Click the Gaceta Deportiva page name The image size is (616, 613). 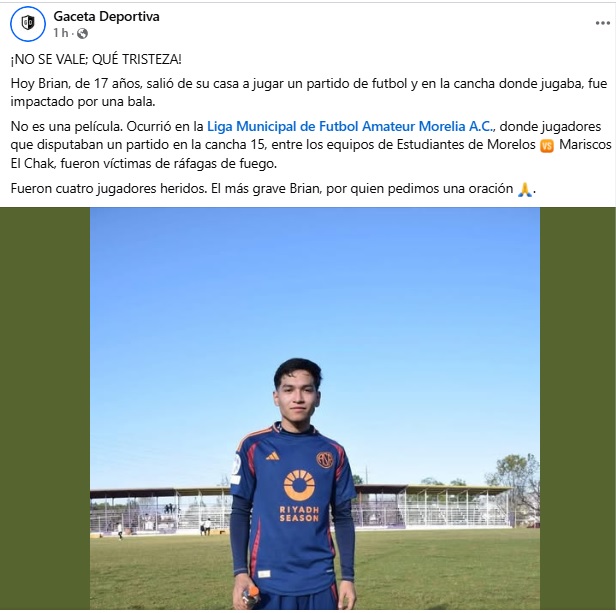point(106,17)
